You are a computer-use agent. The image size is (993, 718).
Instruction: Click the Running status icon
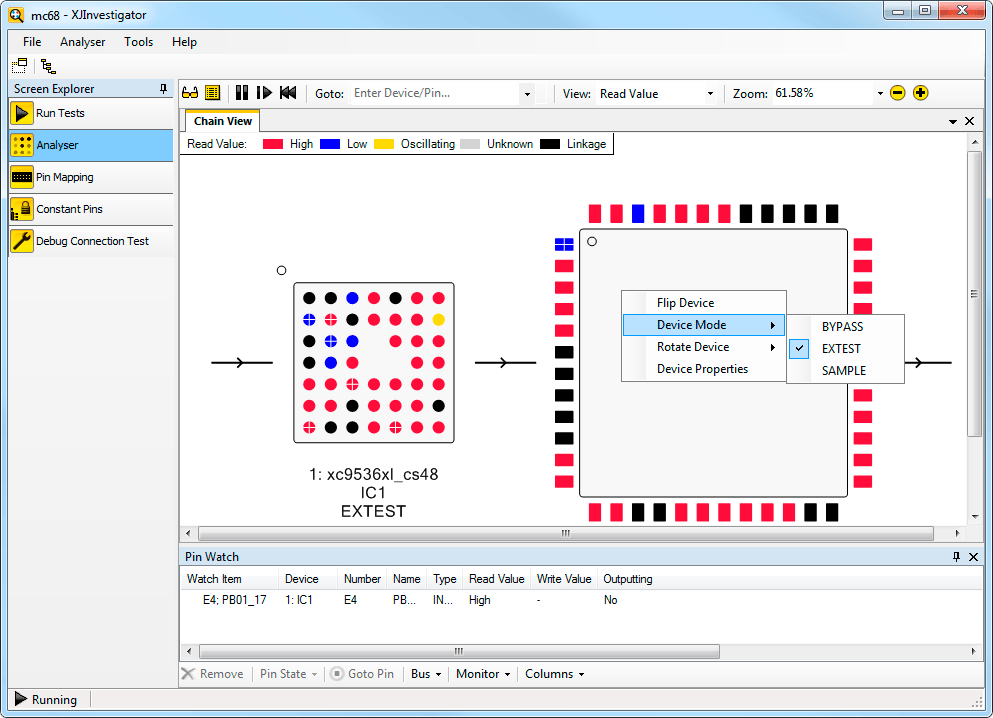21,699
